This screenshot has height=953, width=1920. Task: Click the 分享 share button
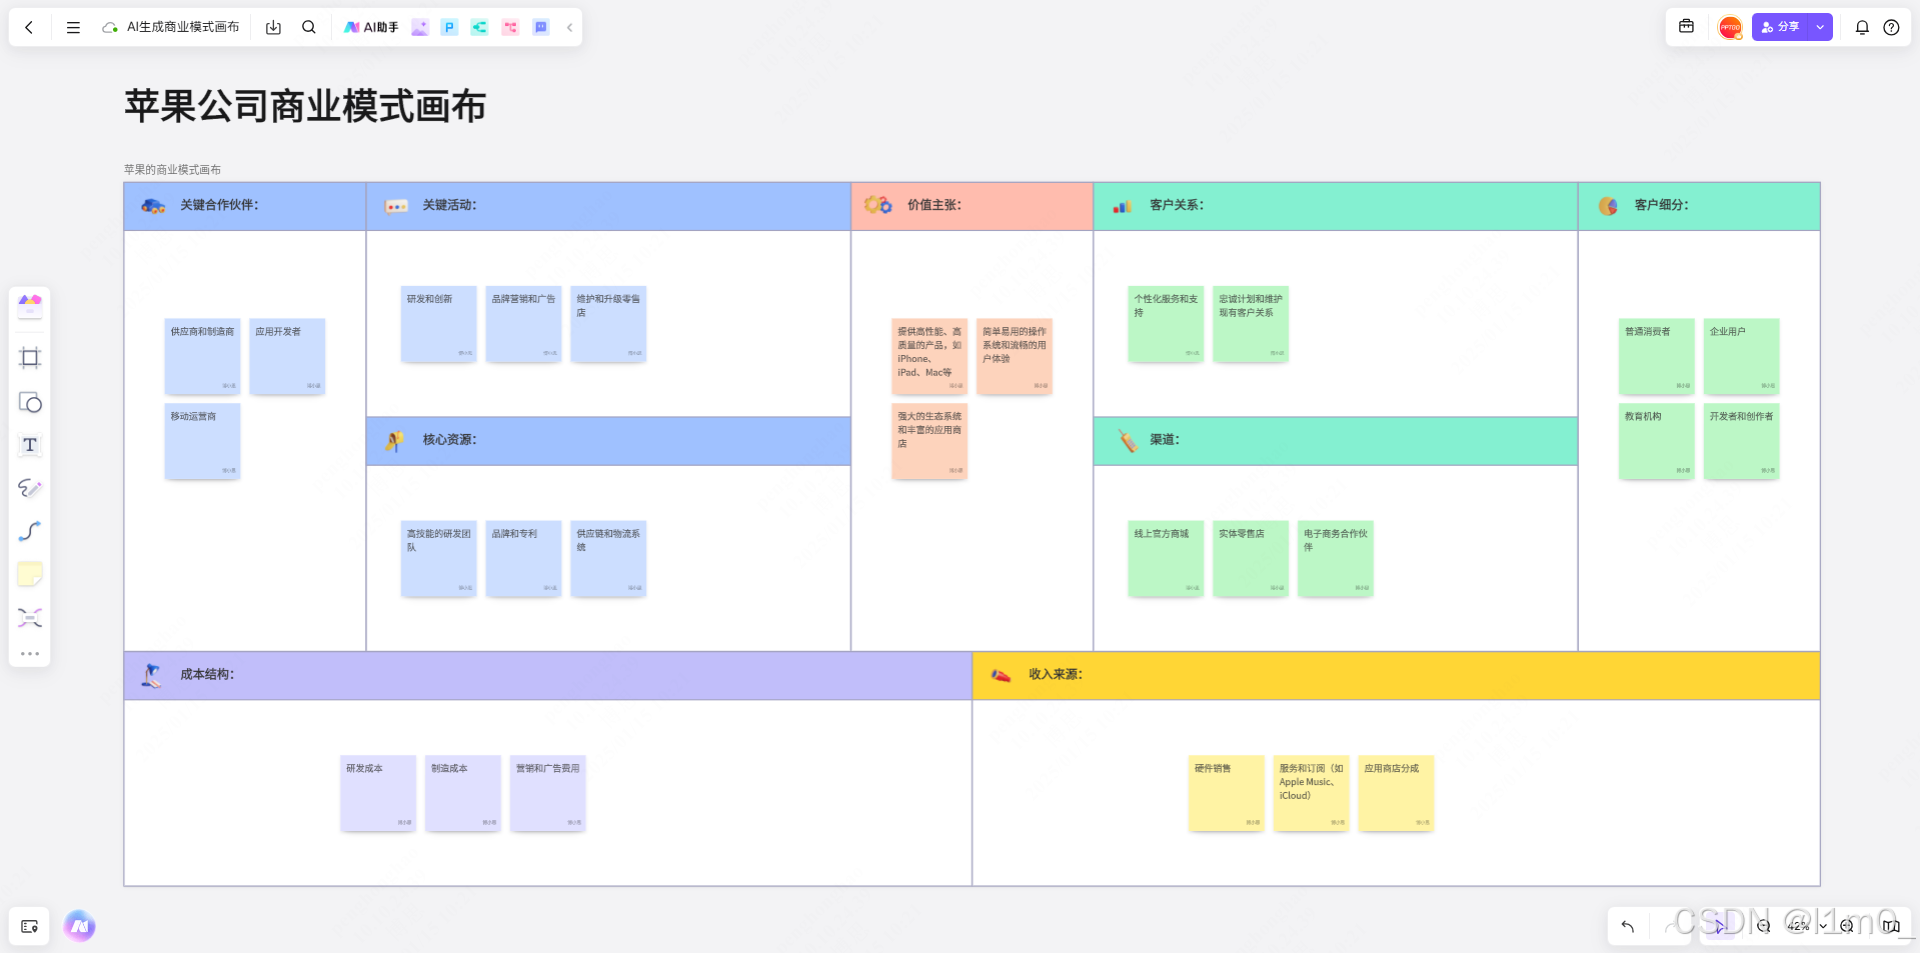point(1780,27)
